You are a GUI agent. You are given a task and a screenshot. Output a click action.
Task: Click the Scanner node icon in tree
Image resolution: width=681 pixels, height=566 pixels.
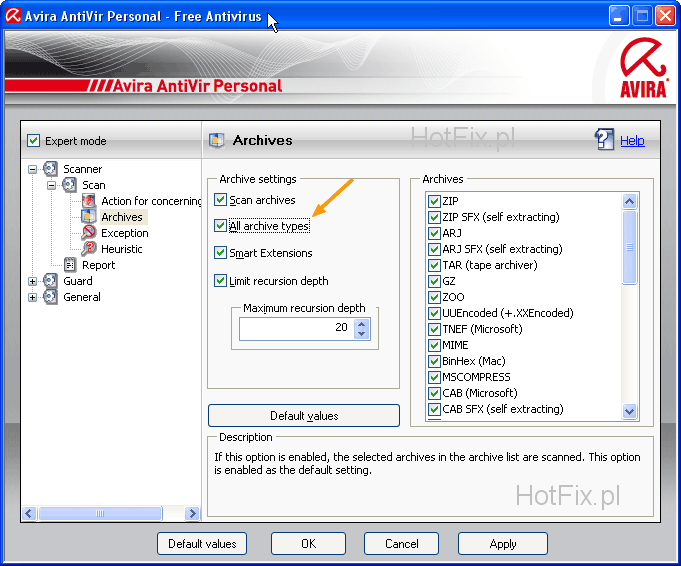[x=50, y=169]
